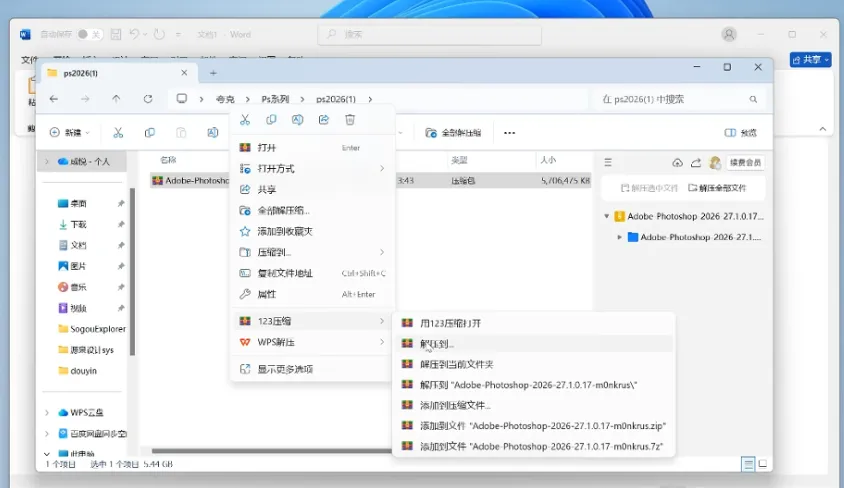The width and height of the screenshot is (844, 488).
Task: Click the search box in ps2026(1)
Action: [x=680, y=100]
